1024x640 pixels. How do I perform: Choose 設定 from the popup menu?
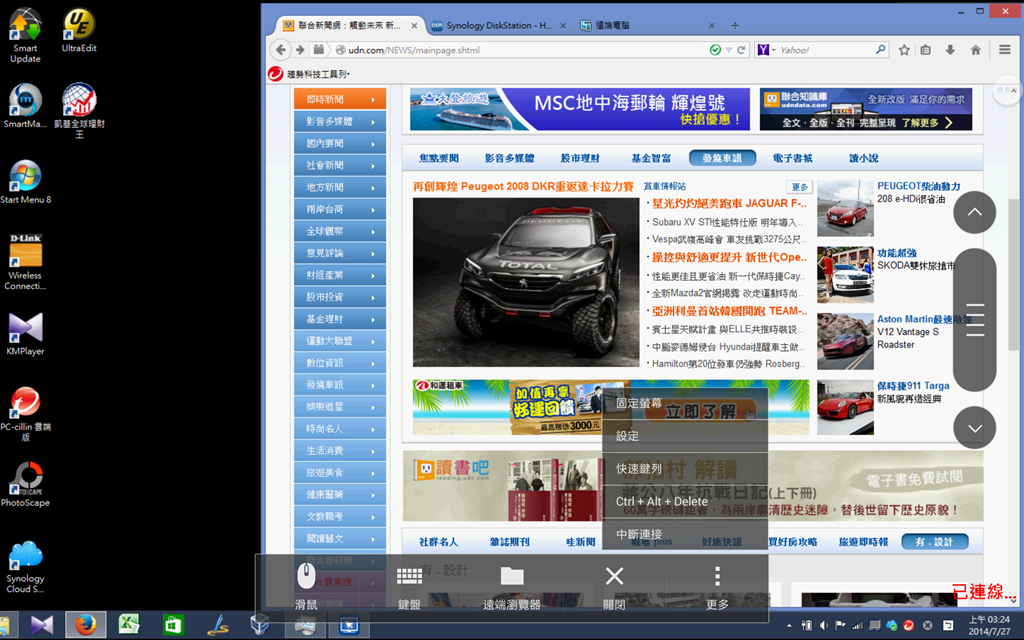685,436
